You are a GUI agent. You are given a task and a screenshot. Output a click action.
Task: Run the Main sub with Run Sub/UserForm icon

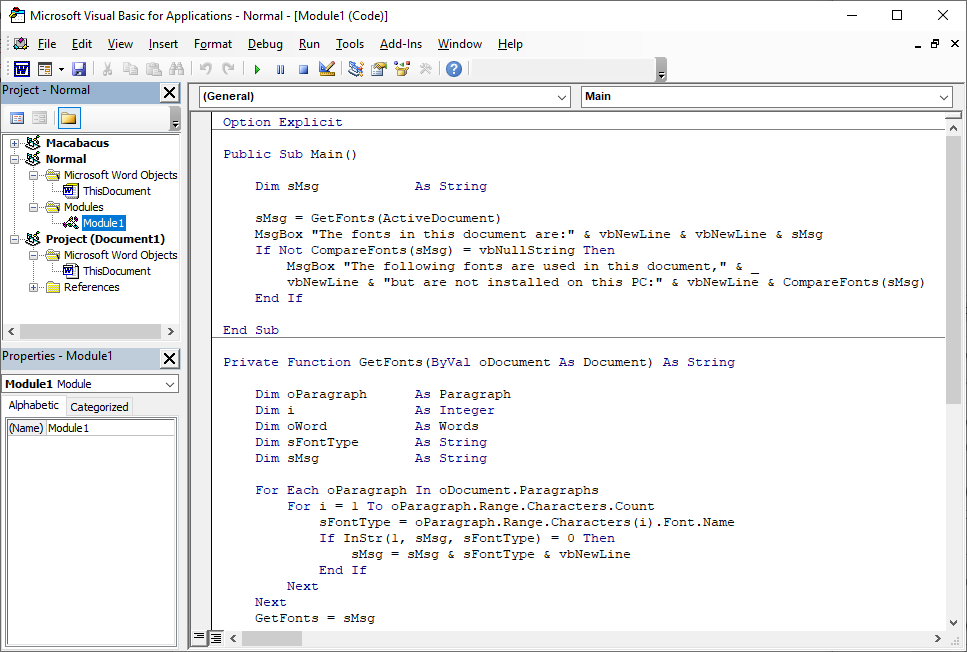[x=257, y=68]
